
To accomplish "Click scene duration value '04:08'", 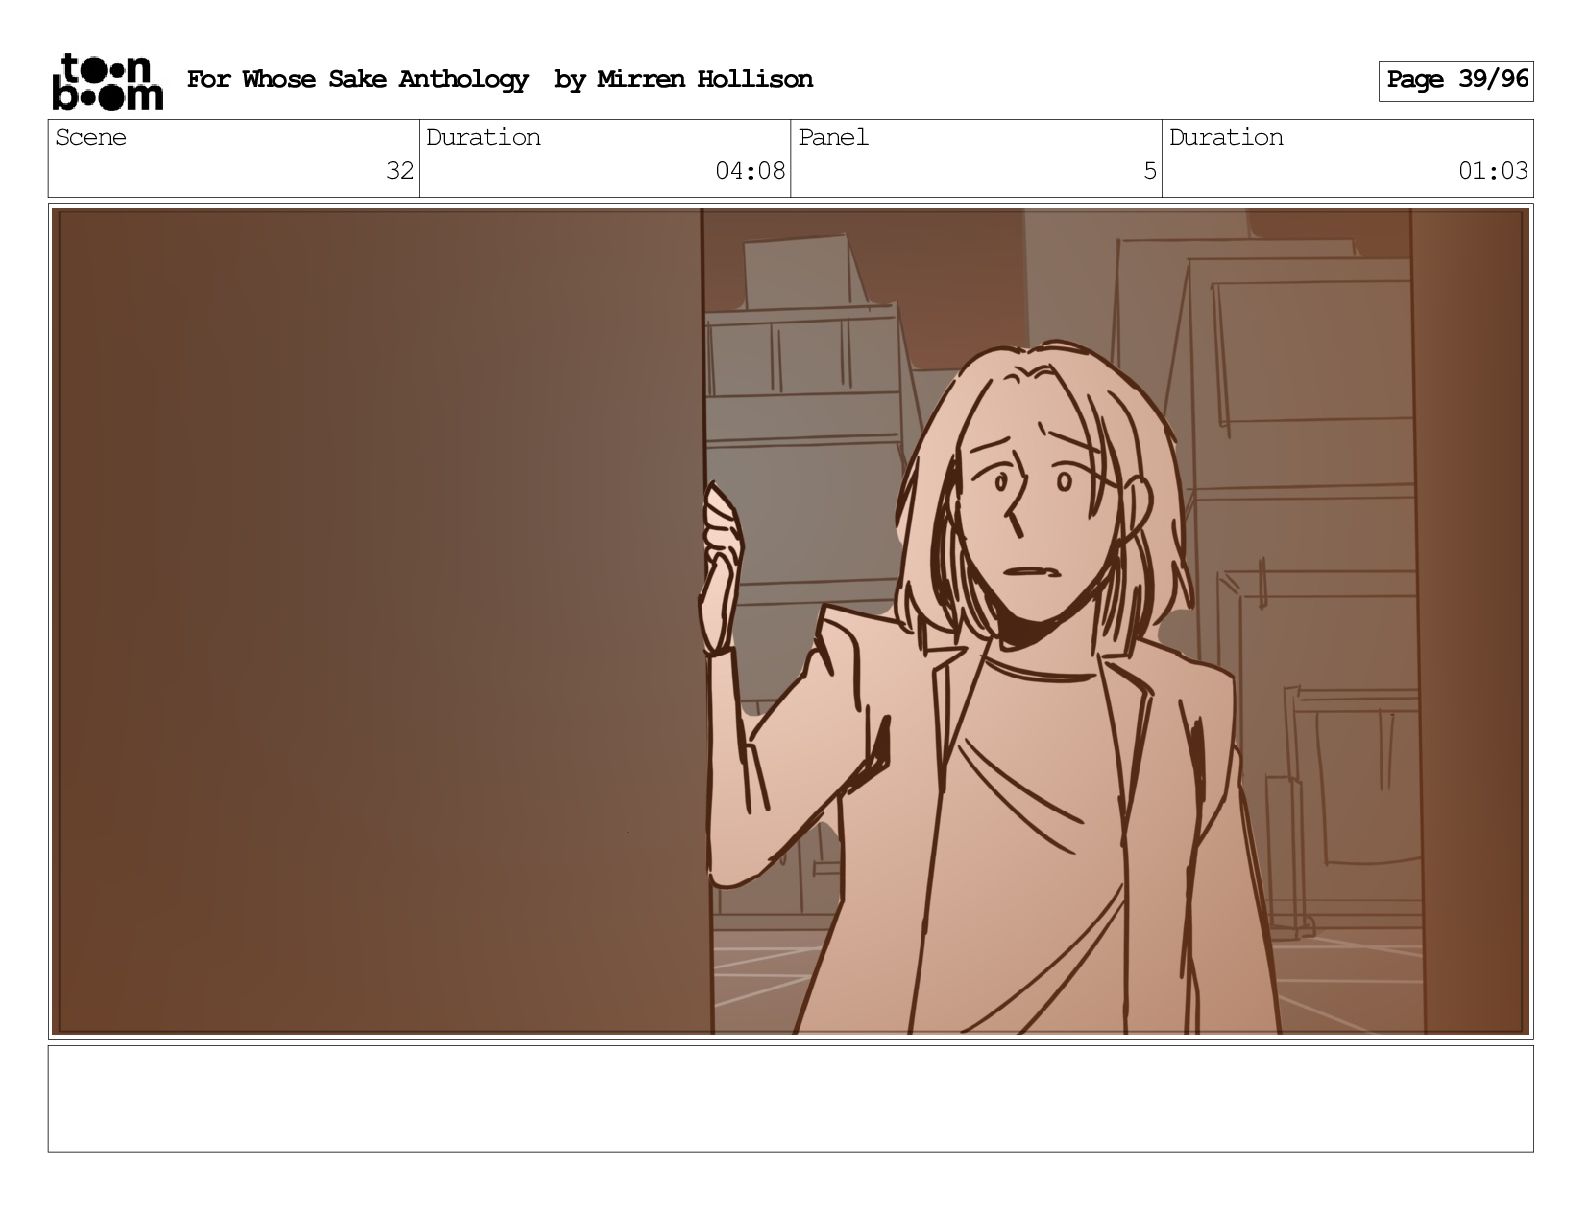I will point(750,171).
